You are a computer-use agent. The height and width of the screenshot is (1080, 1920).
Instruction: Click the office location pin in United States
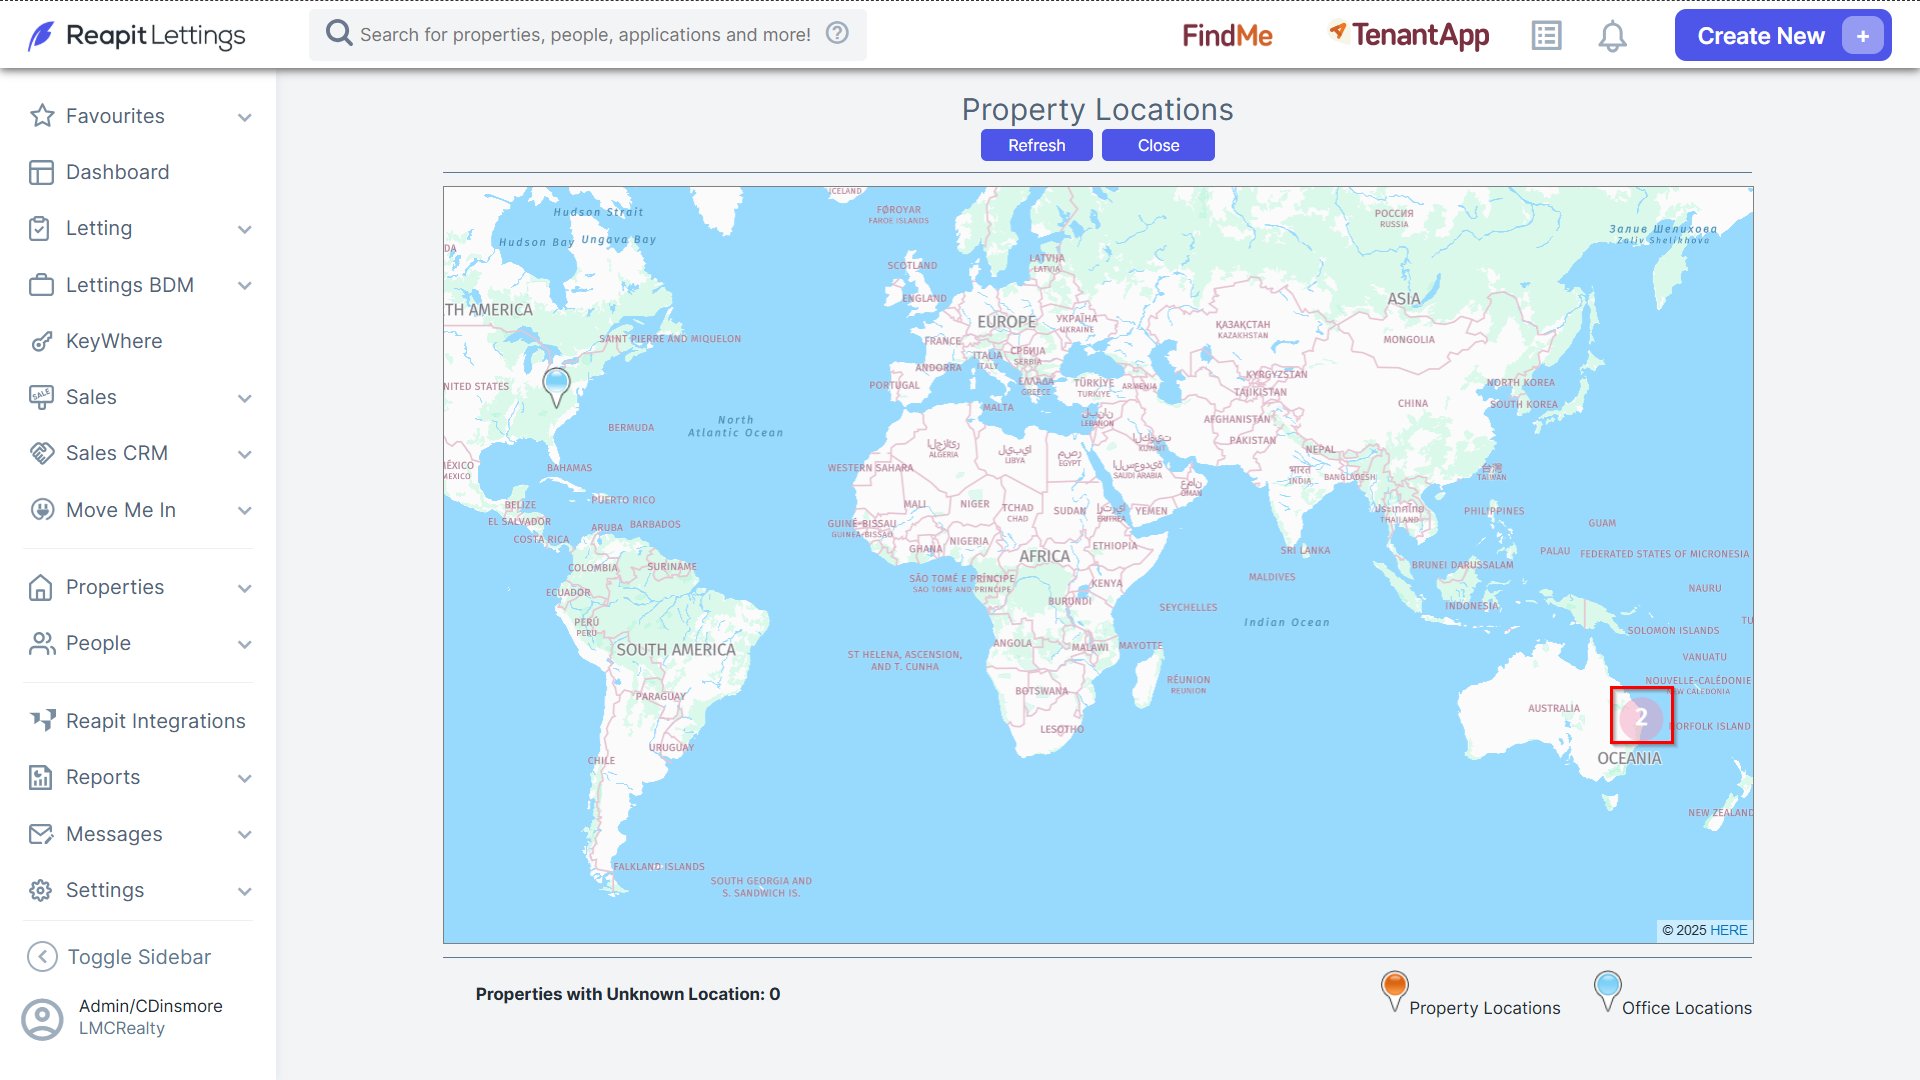556,386
